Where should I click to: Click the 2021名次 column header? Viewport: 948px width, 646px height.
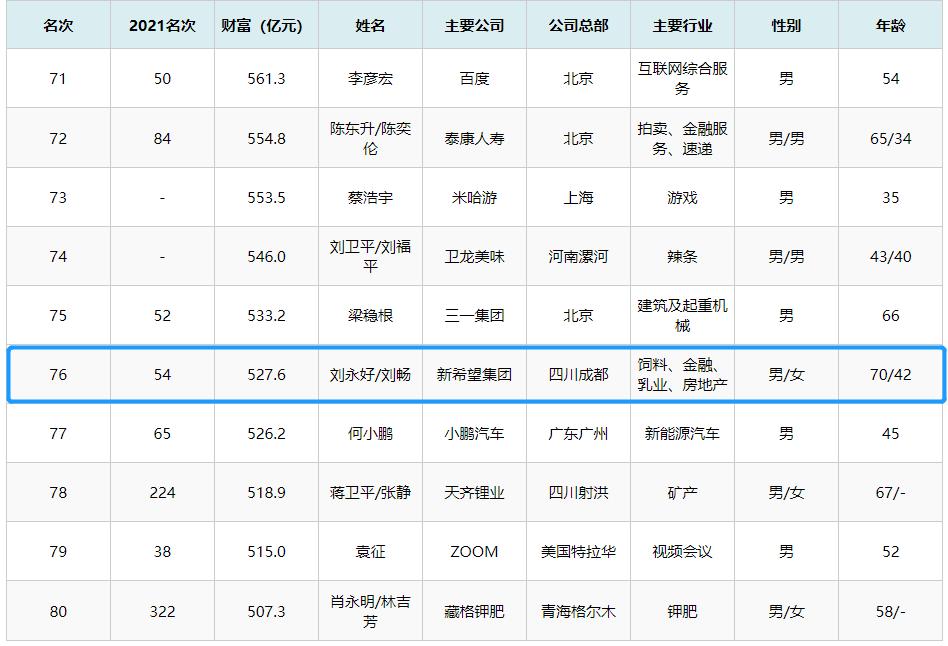coord(162,25)
